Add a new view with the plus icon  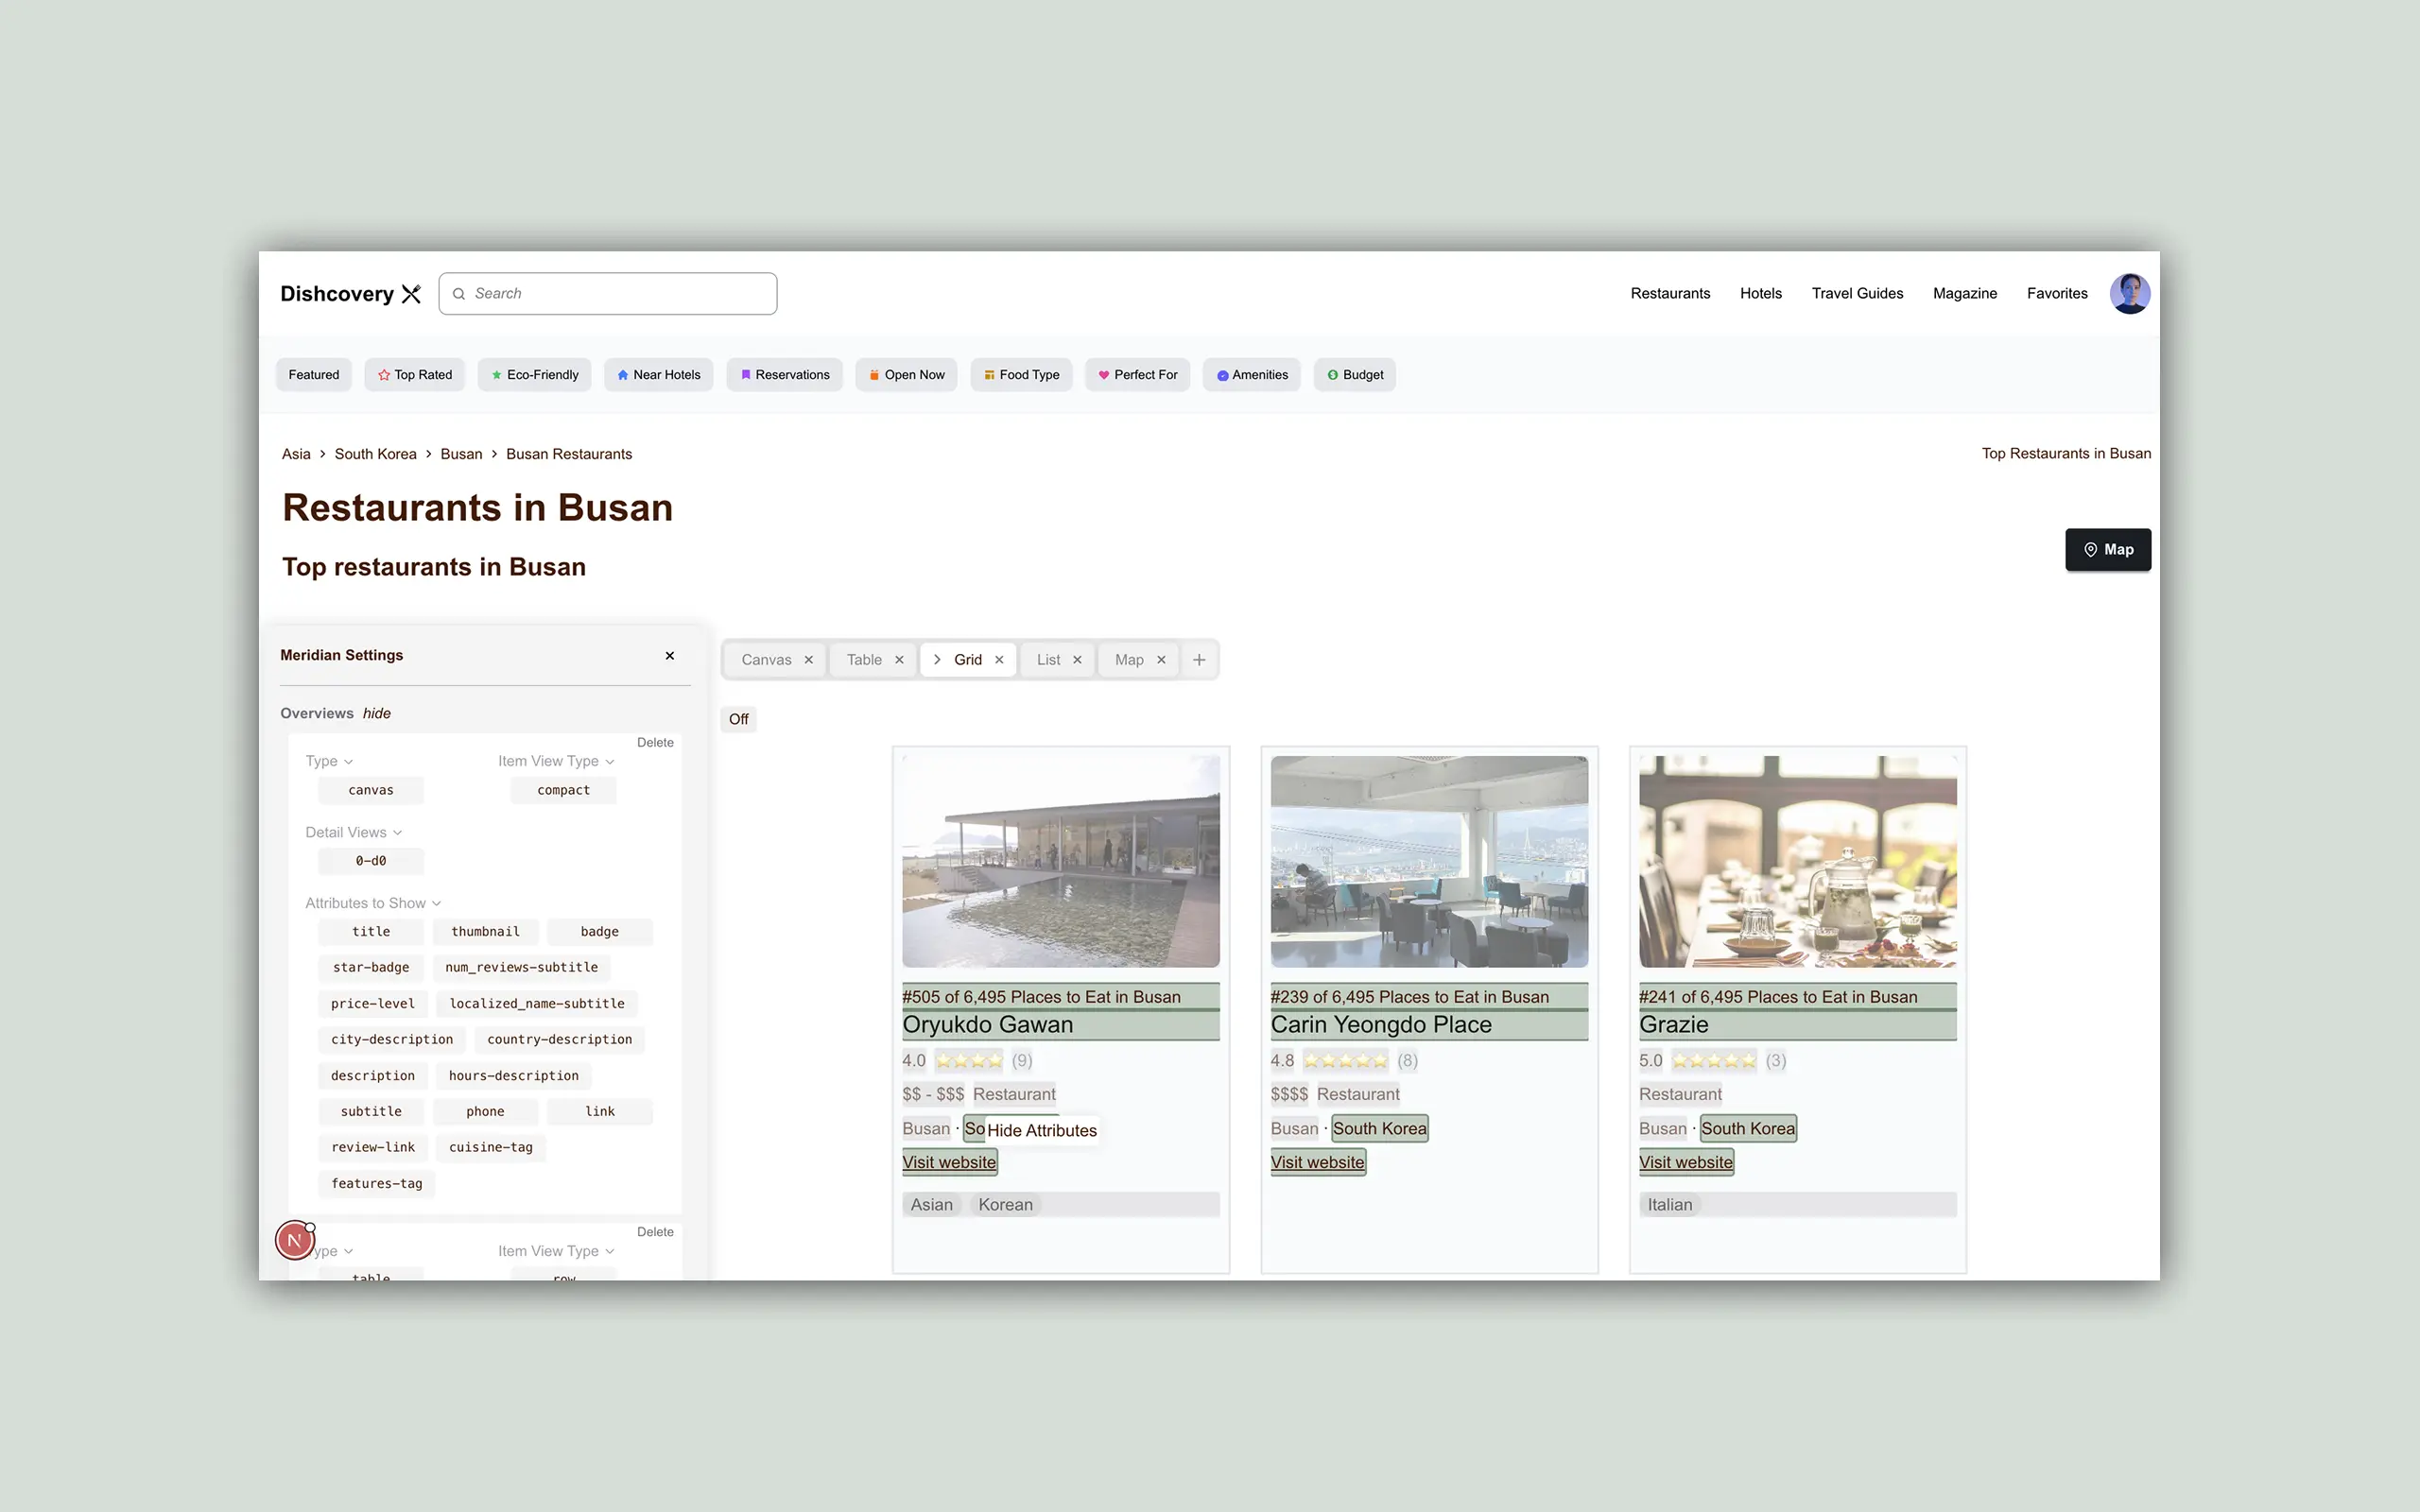(x=1199, y=660)
